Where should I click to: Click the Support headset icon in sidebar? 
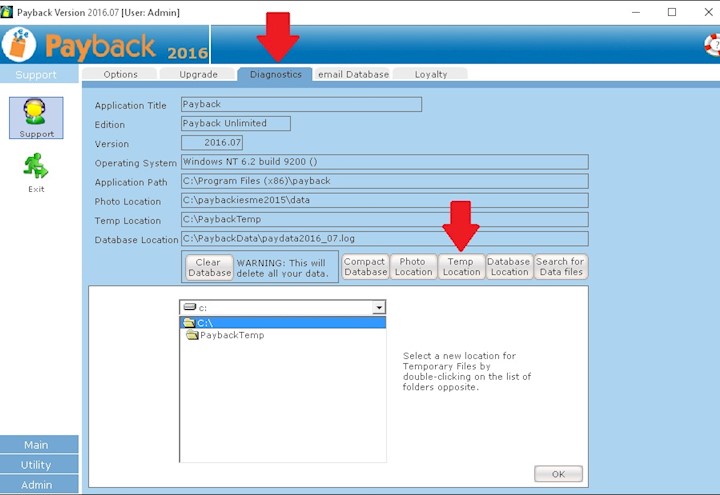click(37, 115)
